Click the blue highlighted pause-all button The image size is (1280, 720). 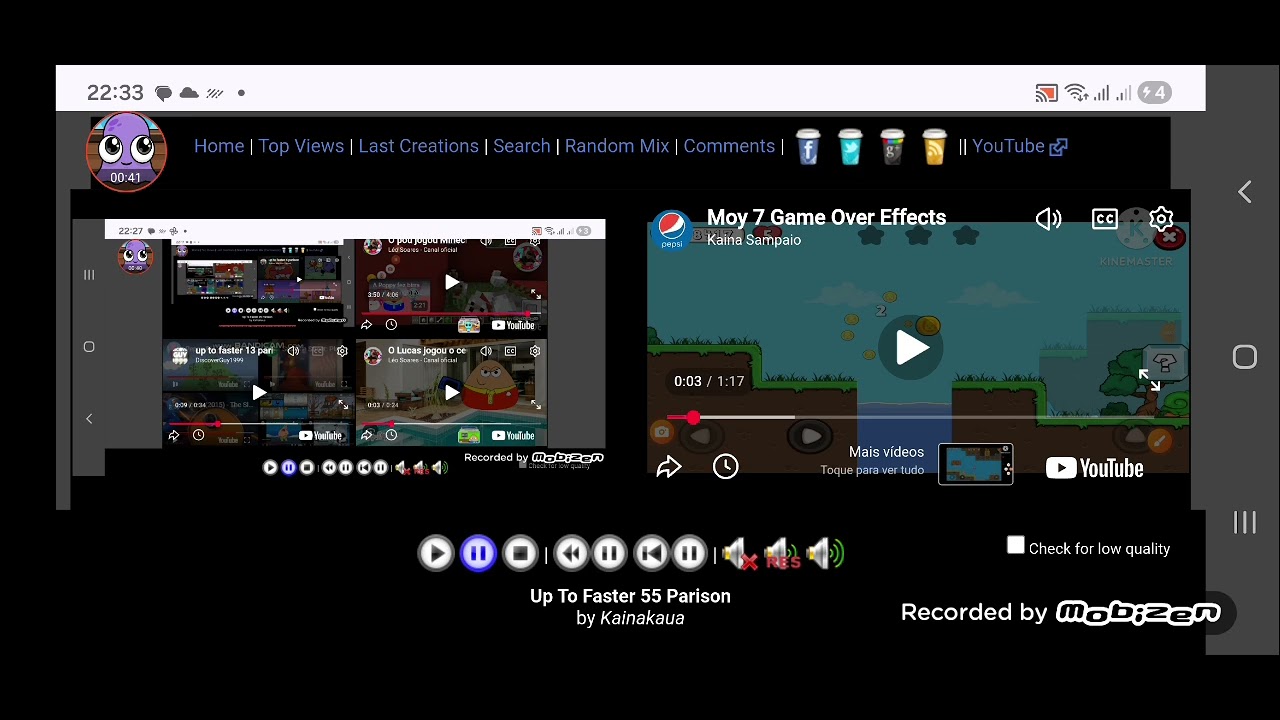pyautogui.click(x=478, y=553)
